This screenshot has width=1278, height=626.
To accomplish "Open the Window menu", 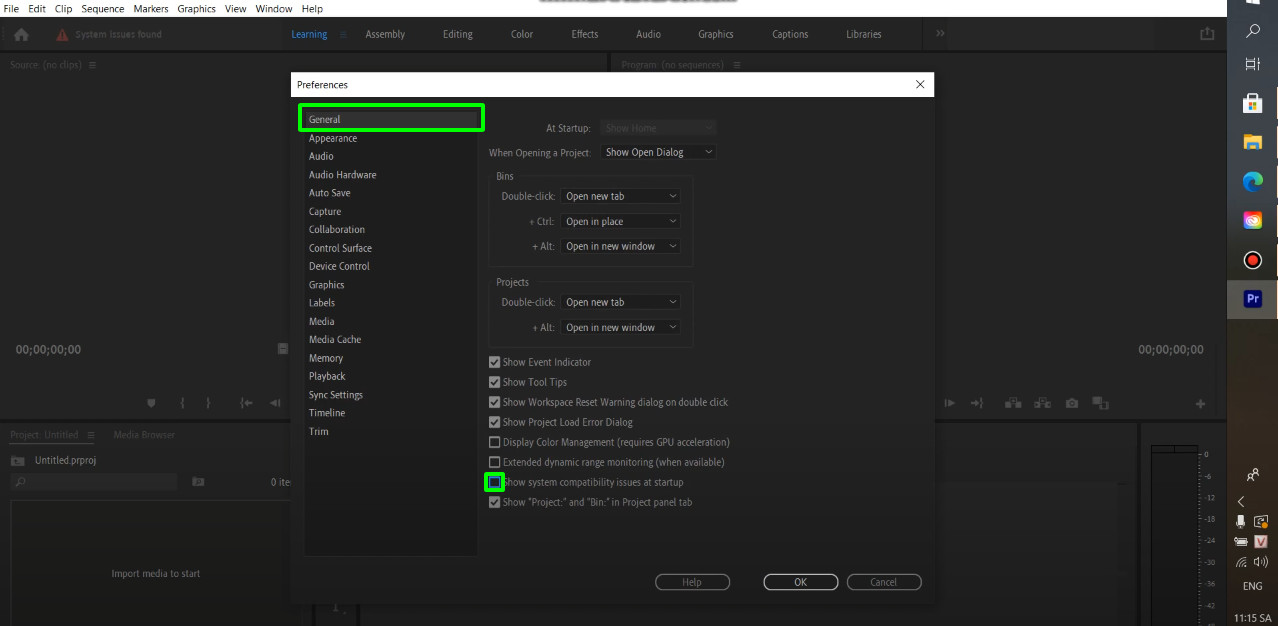I will pos(274,8).
